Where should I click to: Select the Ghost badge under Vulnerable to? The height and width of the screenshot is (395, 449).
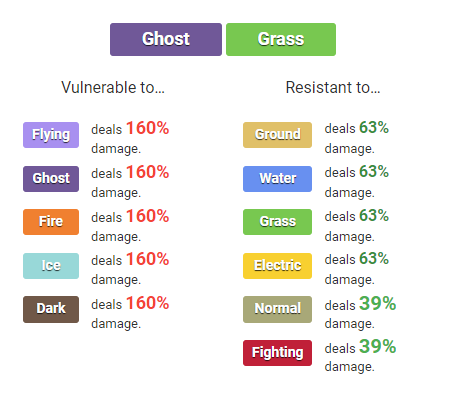tap(51, 179)
